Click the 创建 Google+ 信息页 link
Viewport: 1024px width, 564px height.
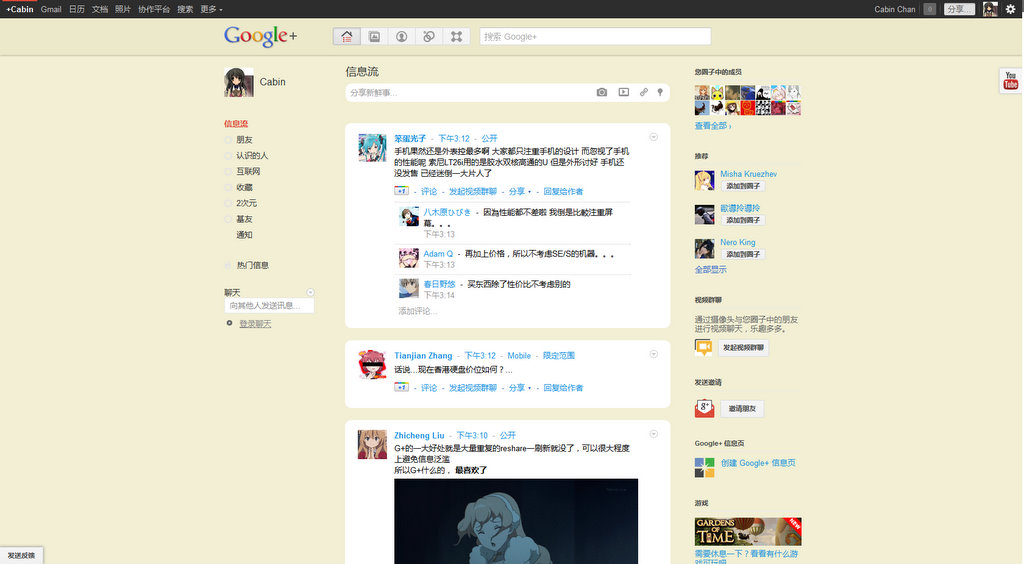point(758,463)
